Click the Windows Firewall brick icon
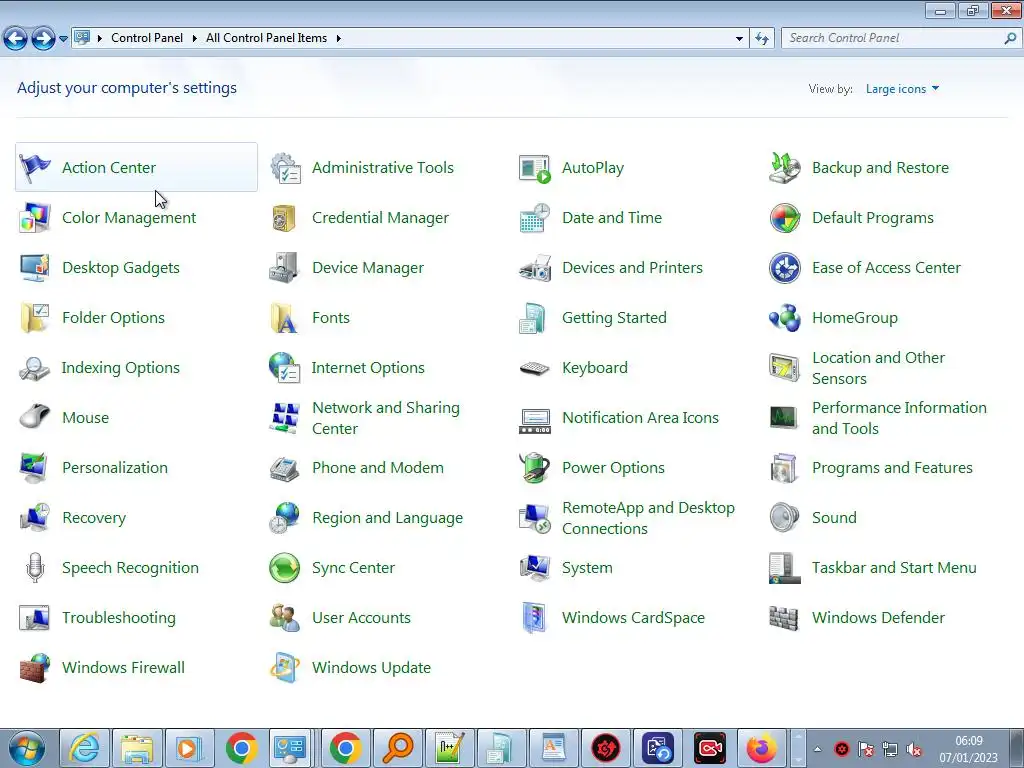1024x768 pixels. 35,667
